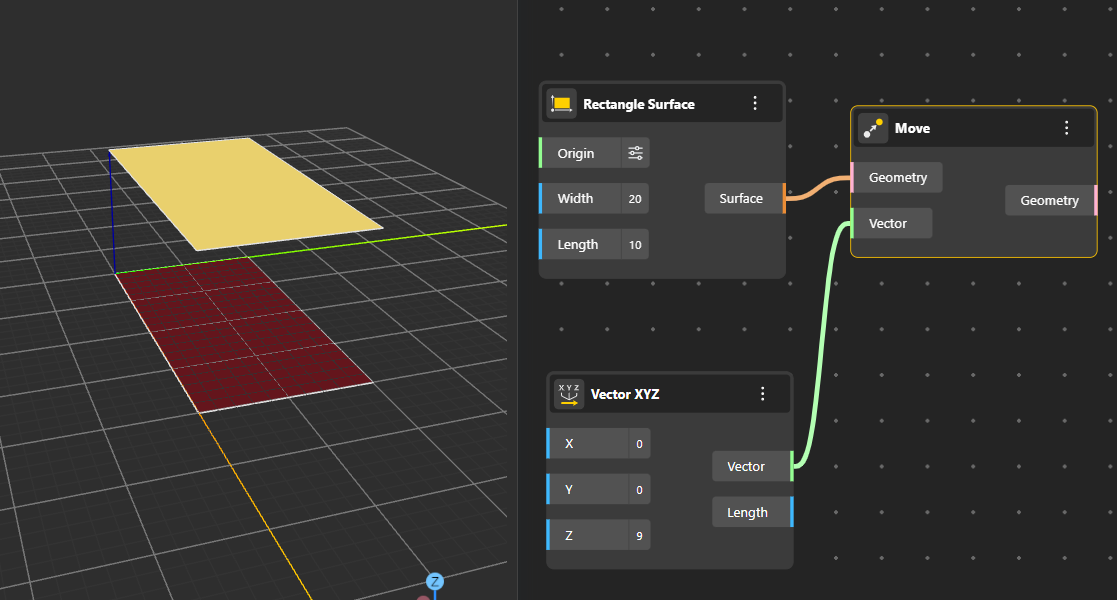1117x600 pixels.
Task: Click the Vector input on Move node
Action: pyautogui.click(x=888, y=223)
